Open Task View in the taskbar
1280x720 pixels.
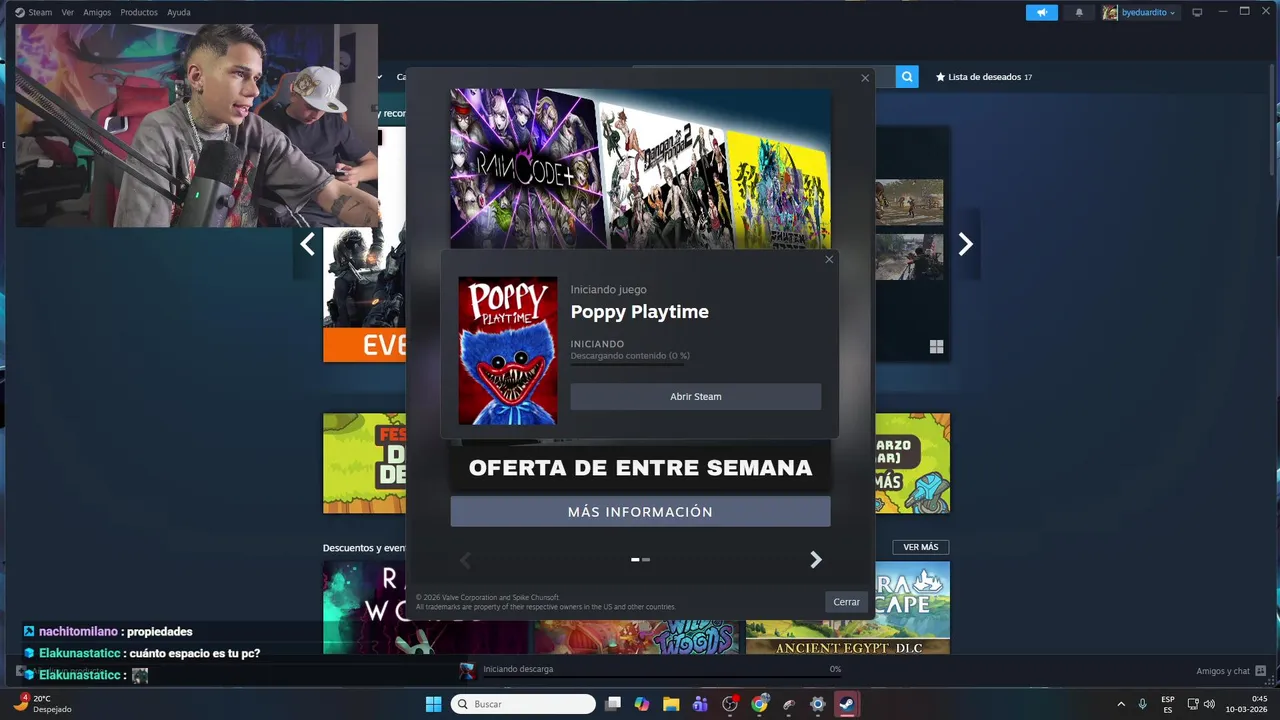613,704
